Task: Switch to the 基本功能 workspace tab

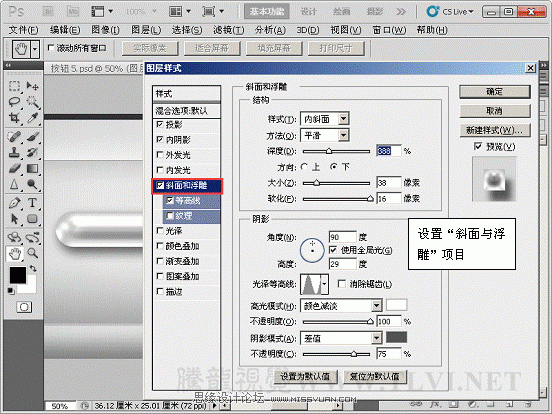Action: tap(266, 12)
